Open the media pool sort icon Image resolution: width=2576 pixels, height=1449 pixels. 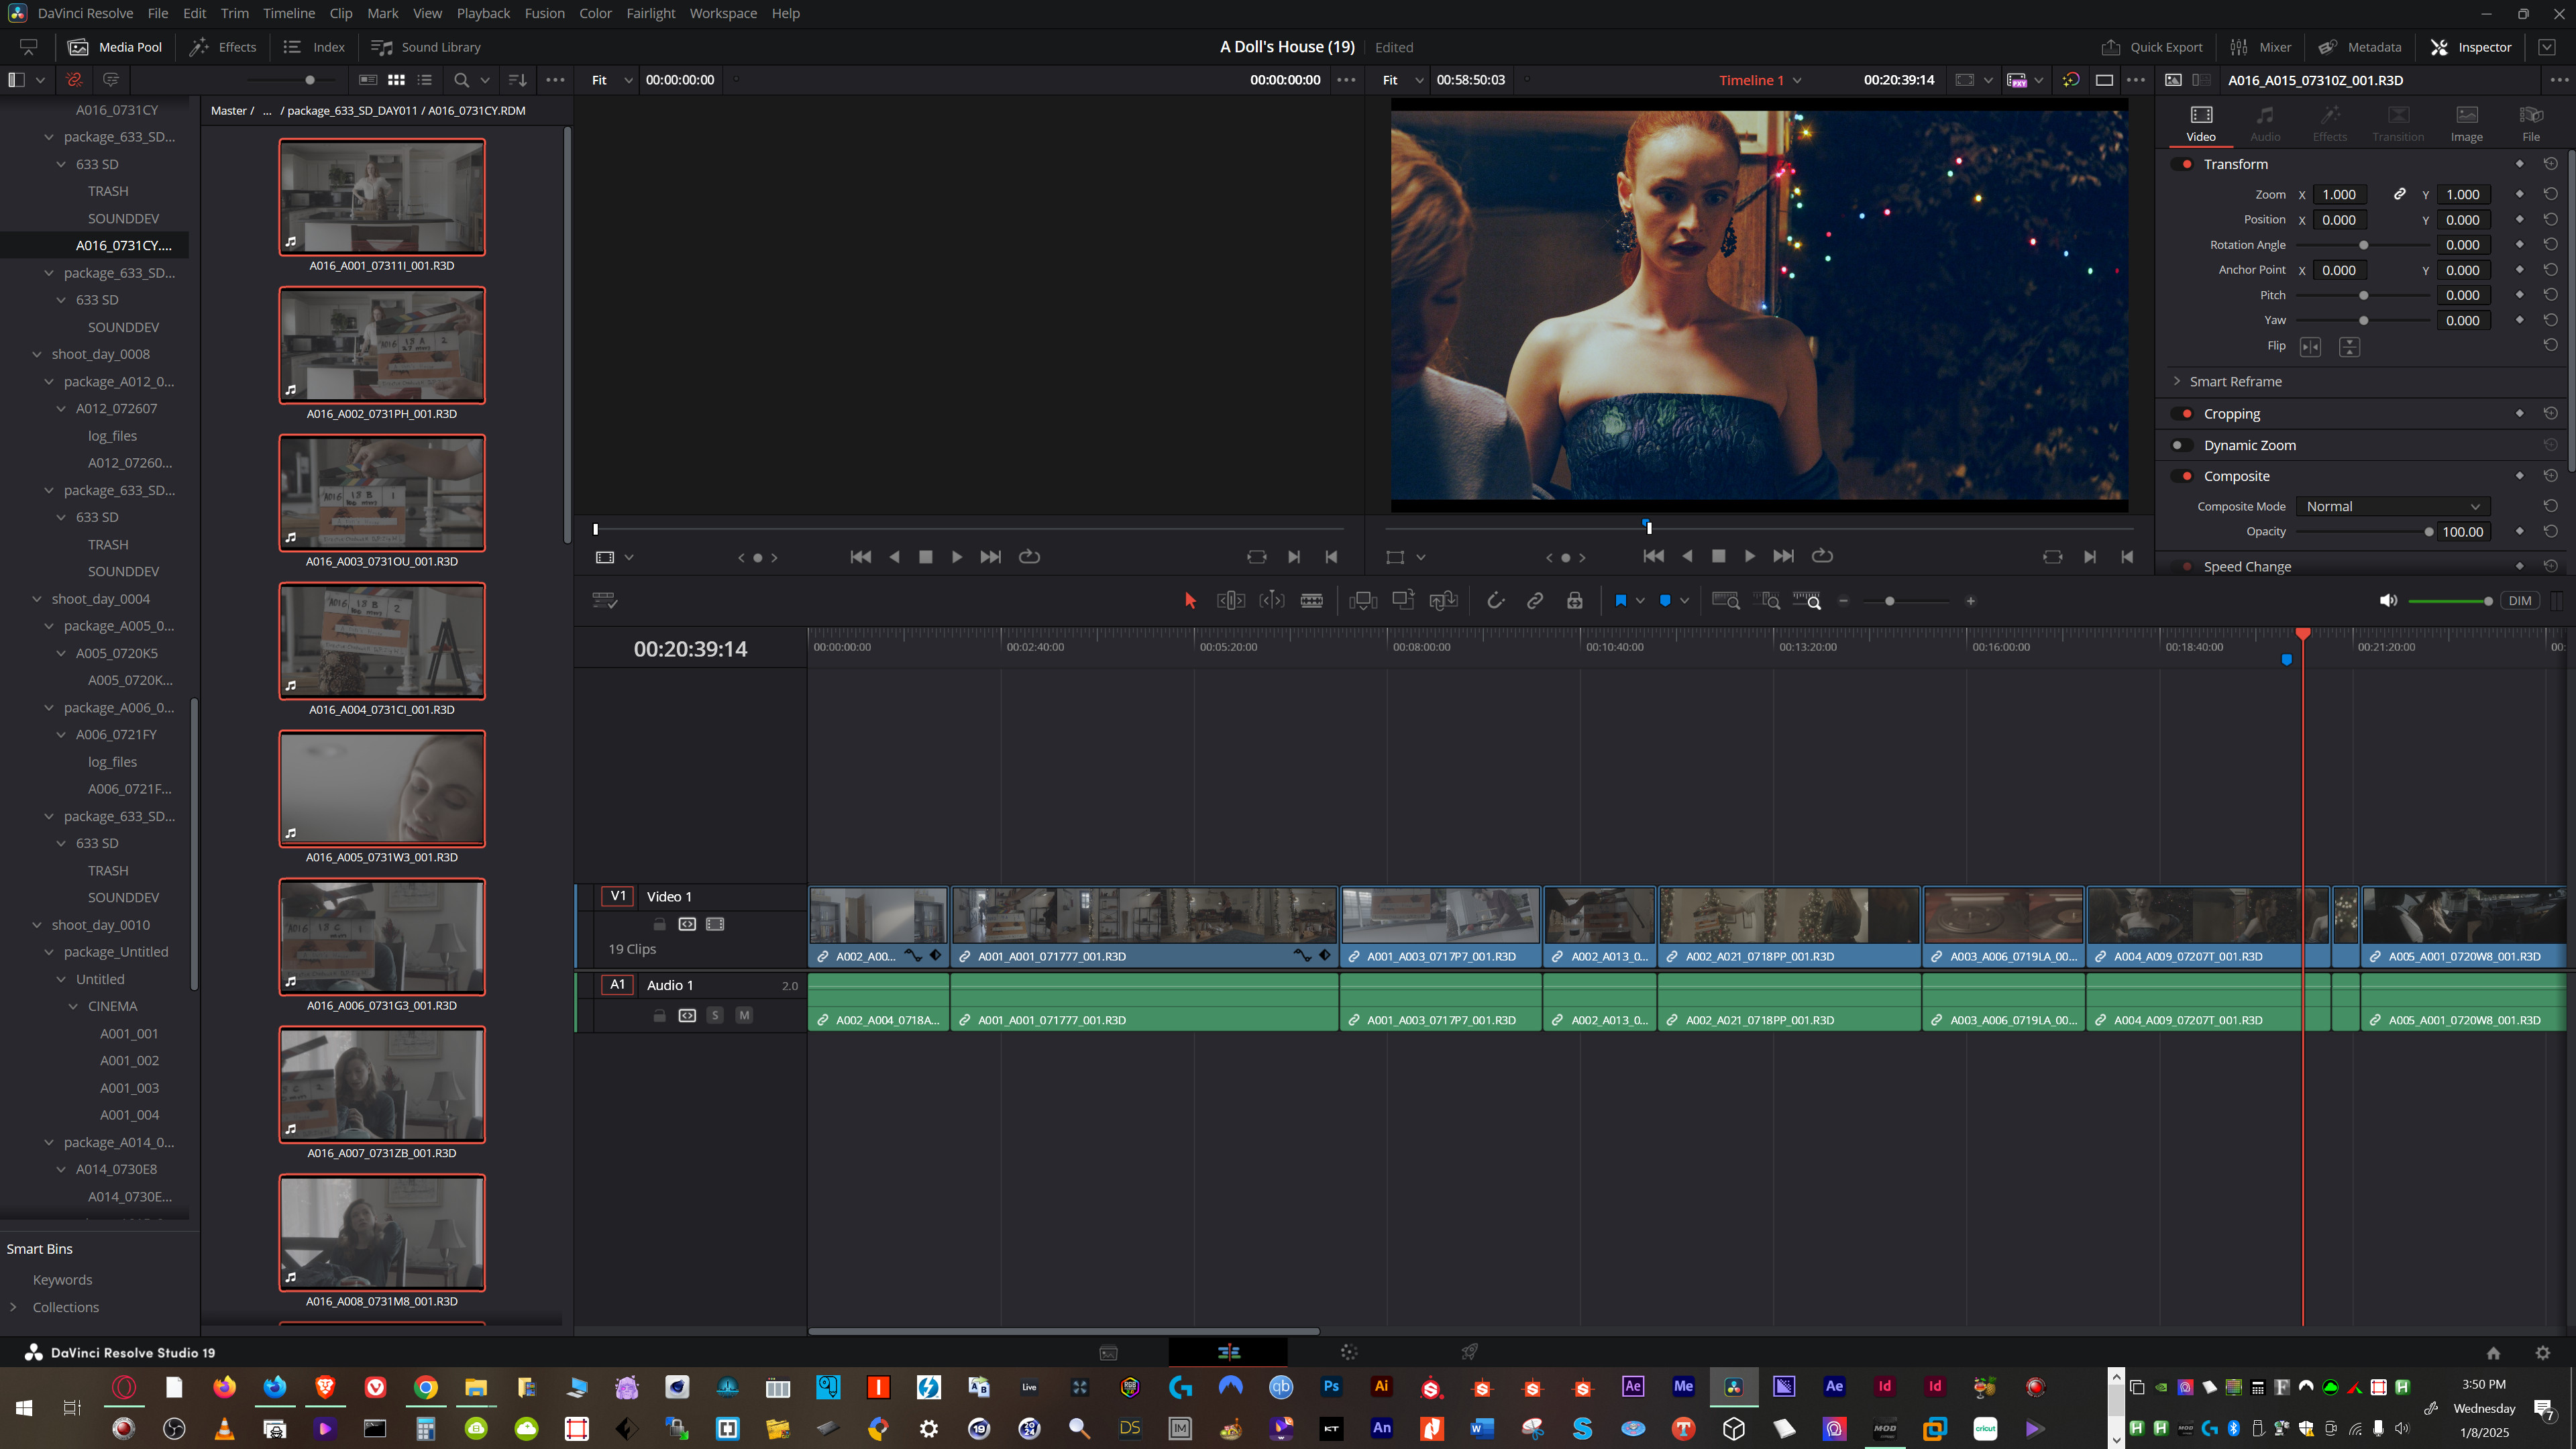[x=517, y=80]
